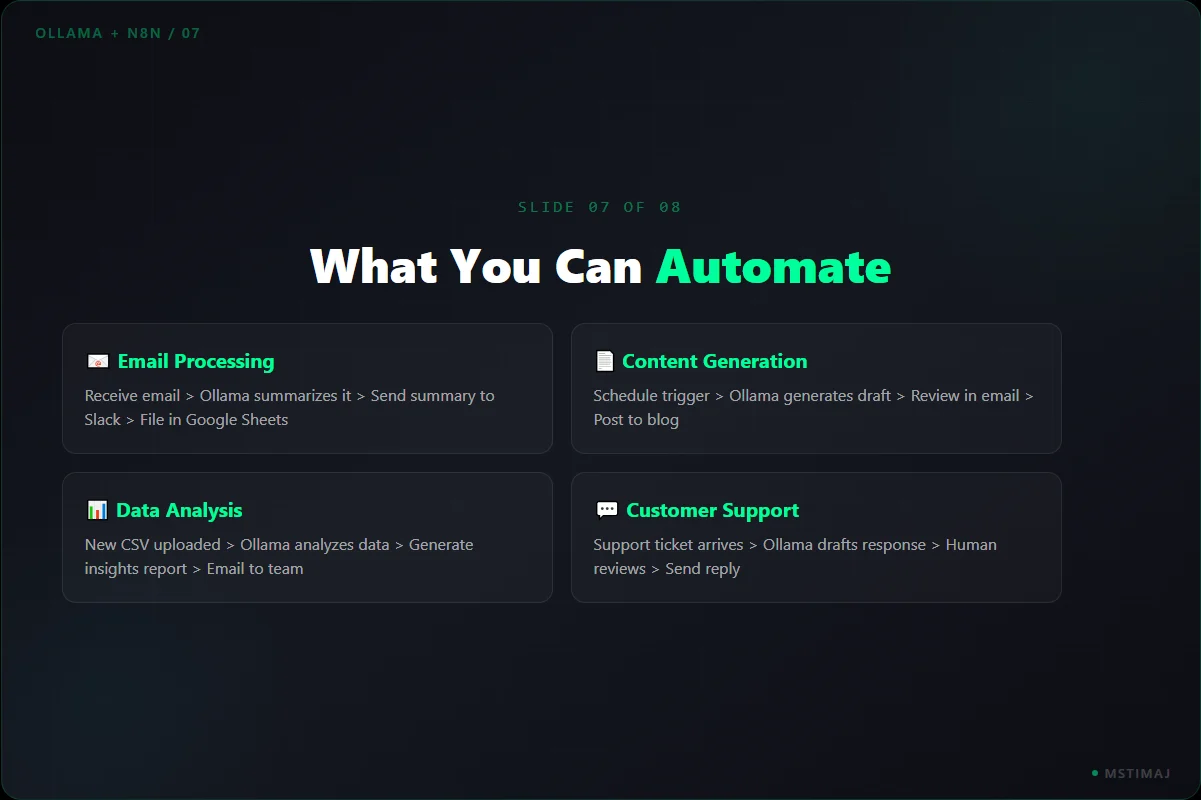Screen dimensions: 1201x800
Task: Select the Customer Support heading
Action: 713,510
